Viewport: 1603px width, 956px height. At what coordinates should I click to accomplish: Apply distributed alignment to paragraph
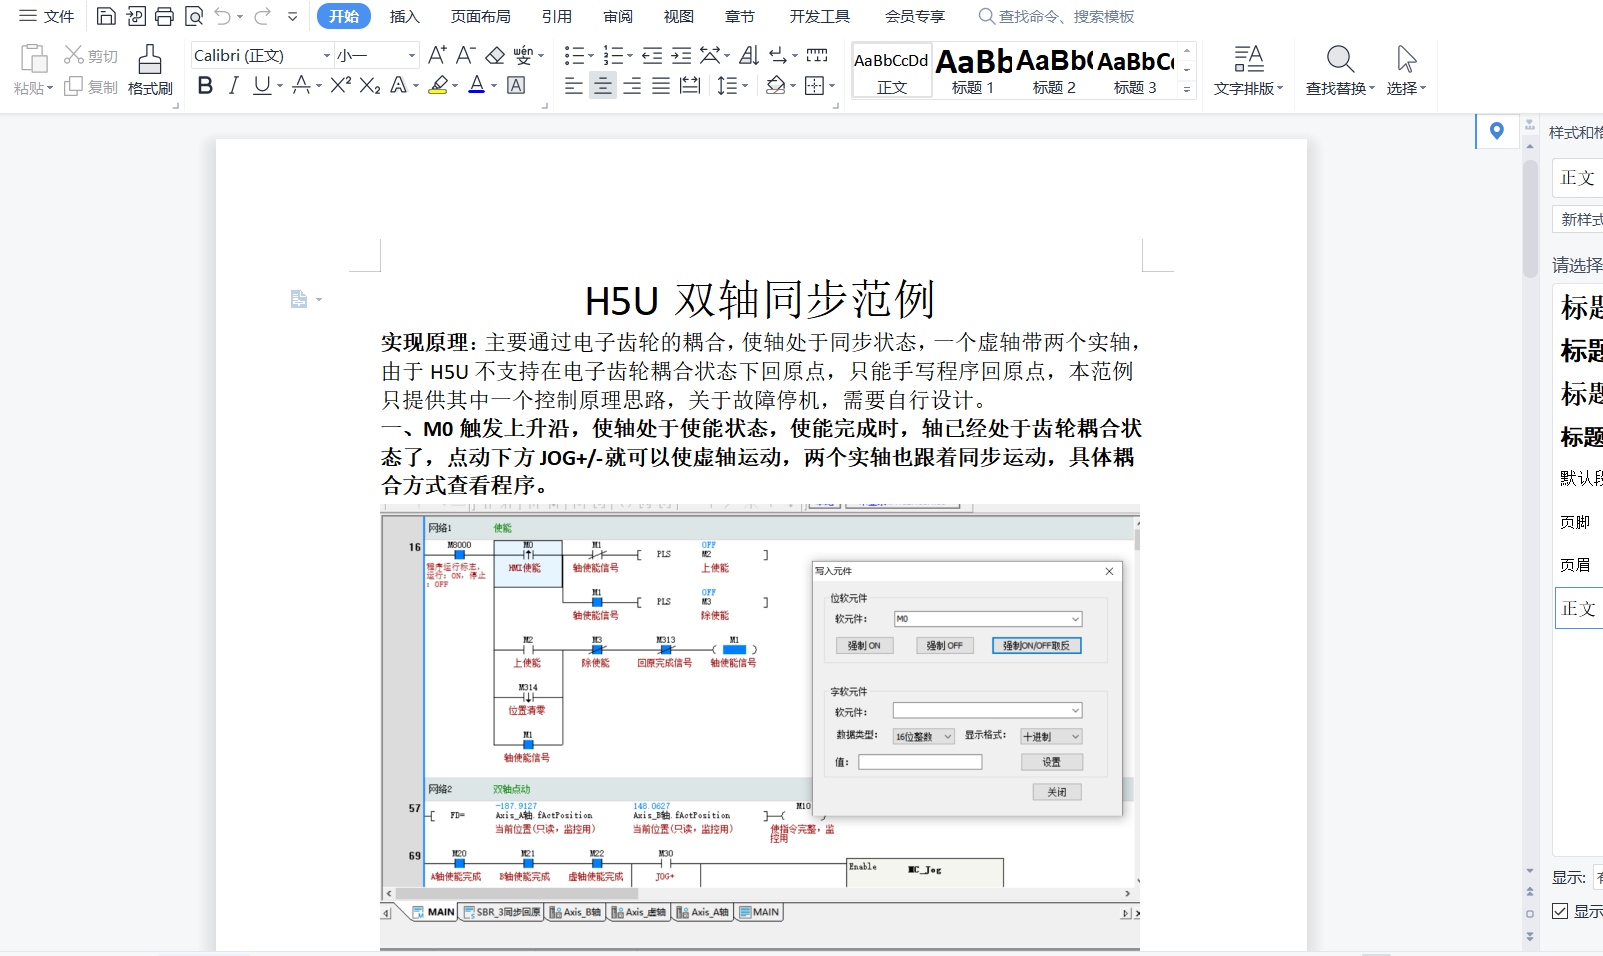coord(690,86)
